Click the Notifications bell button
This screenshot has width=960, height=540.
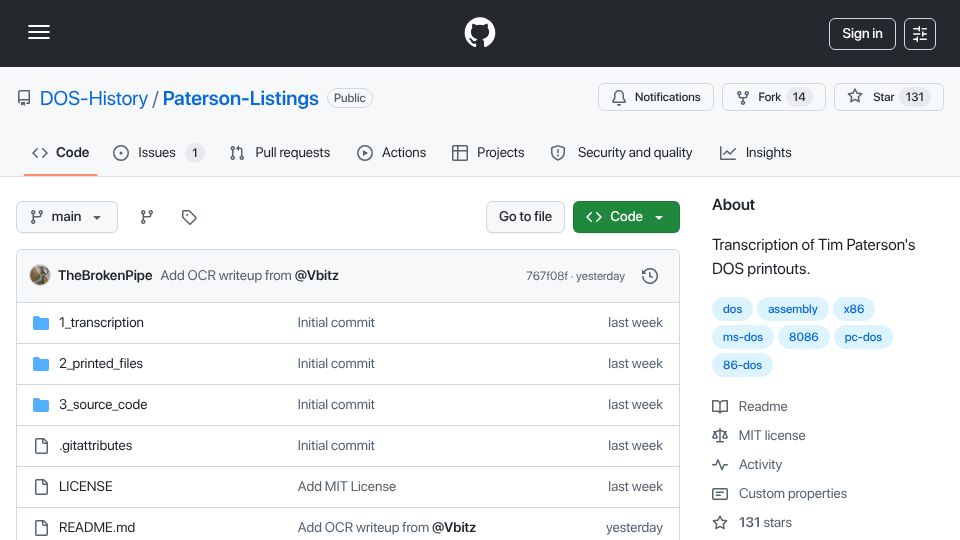click(656, 97)
